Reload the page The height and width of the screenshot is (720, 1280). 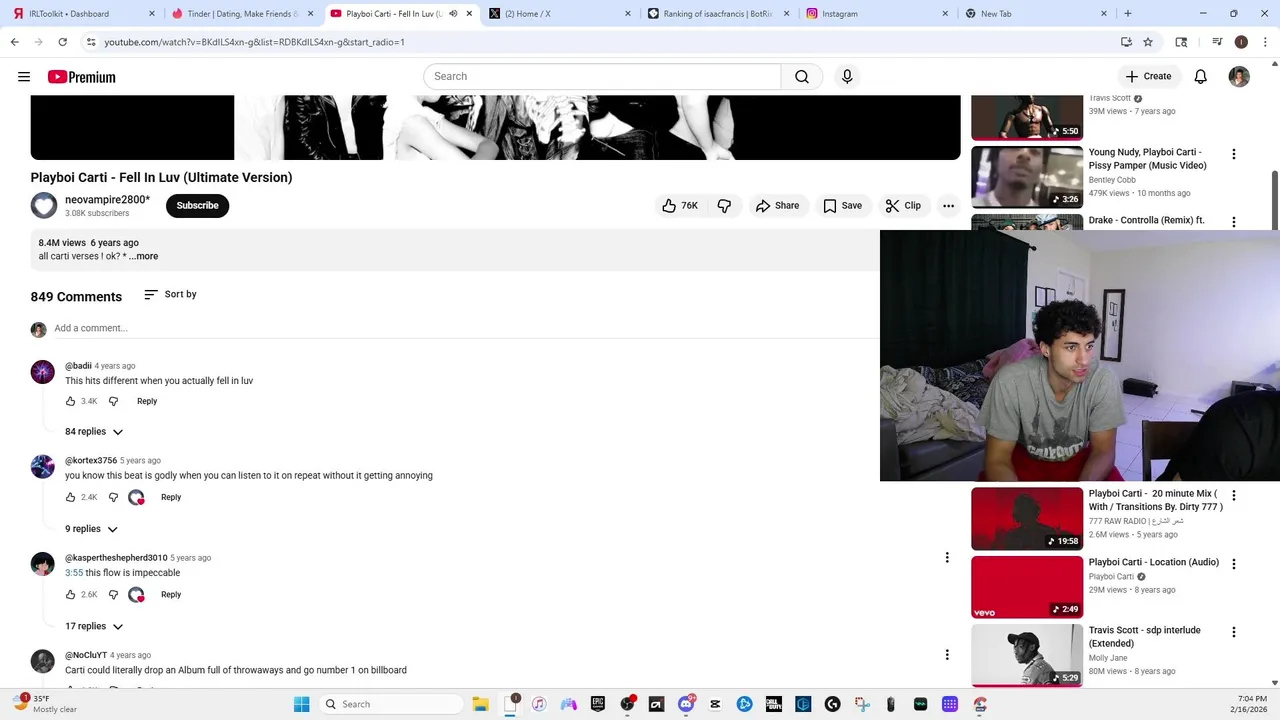point(62,42)
